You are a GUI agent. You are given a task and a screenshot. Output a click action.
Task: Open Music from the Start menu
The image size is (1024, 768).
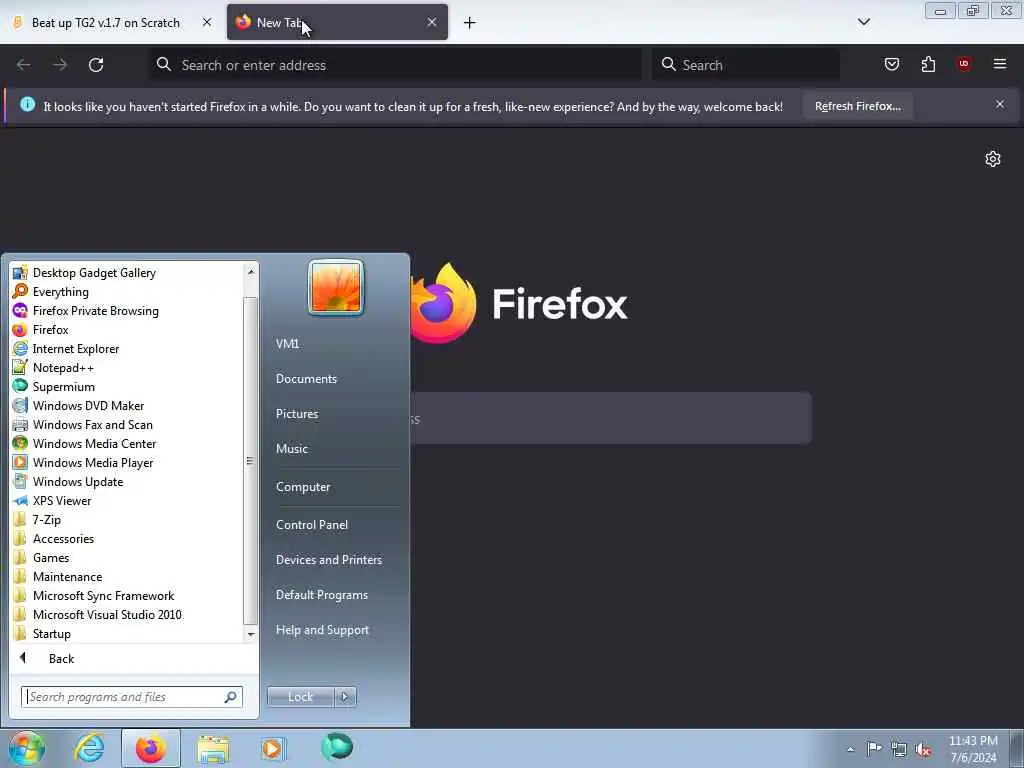tap(292, 449)
